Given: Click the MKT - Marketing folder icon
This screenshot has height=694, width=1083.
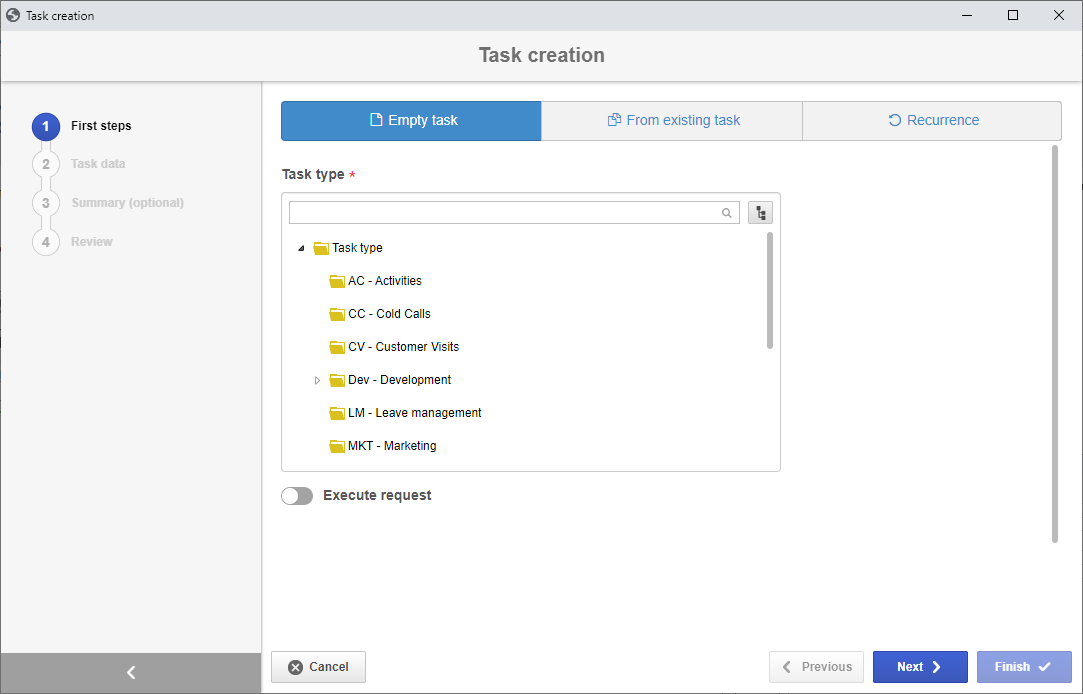Looking at the screenshot, I should pyautogui.click(x=337, y=446).
